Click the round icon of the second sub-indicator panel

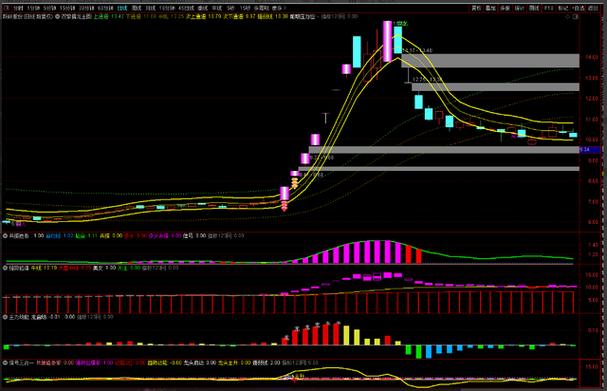point(5,268)
